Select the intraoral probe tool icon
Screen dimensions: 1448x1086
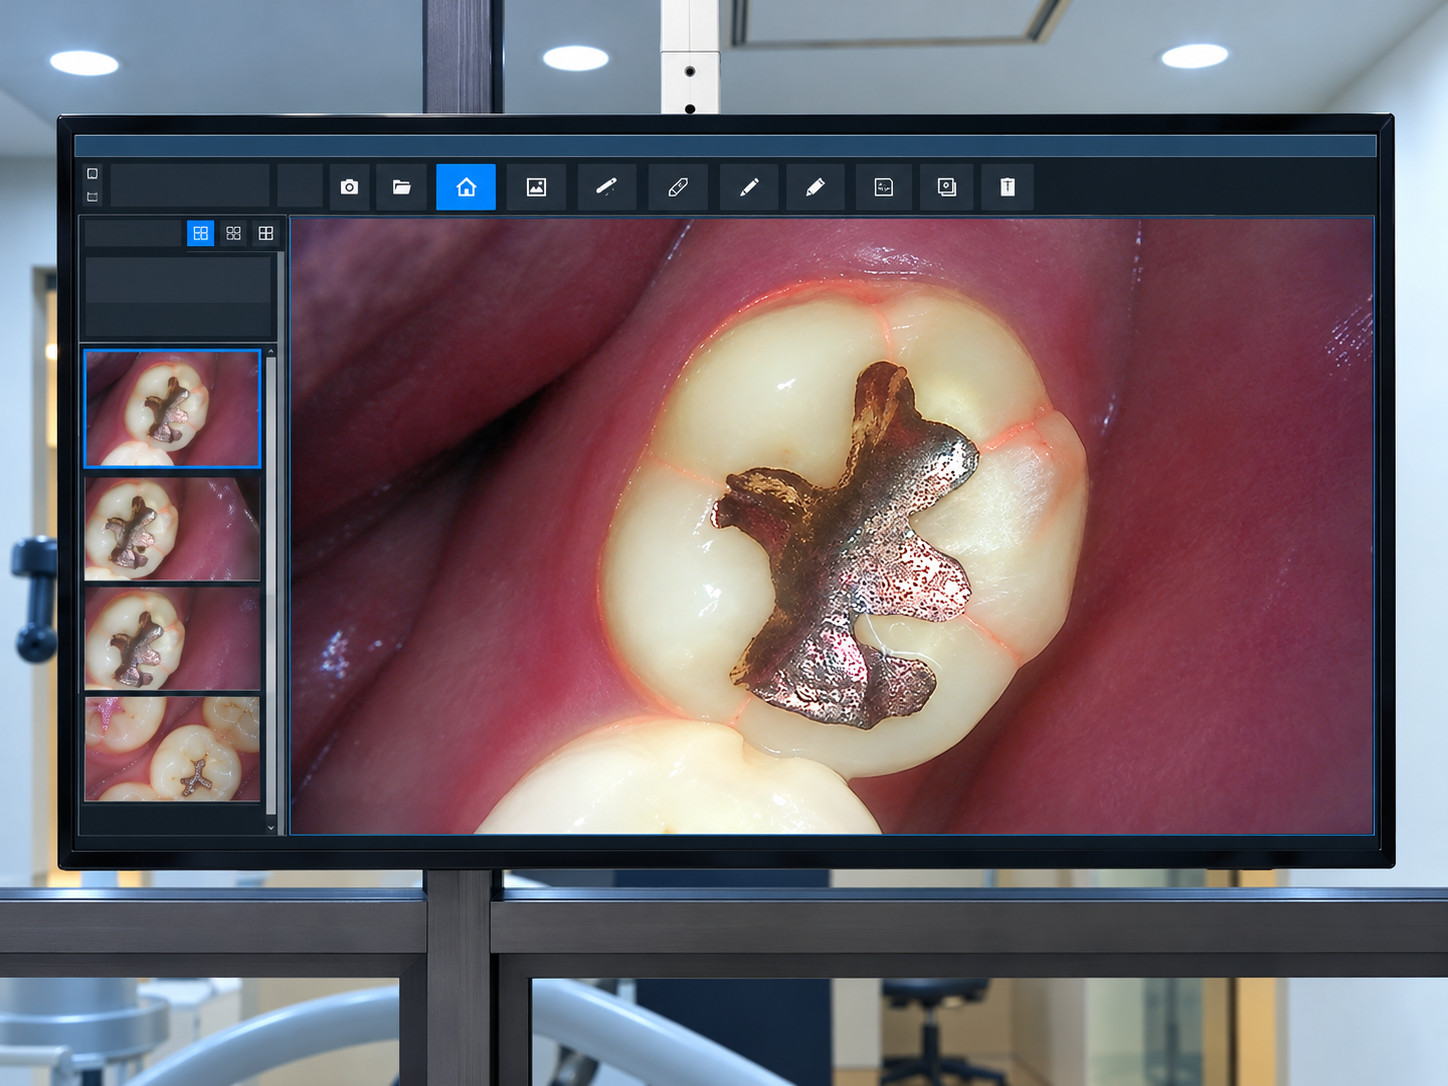pos(607,187)
